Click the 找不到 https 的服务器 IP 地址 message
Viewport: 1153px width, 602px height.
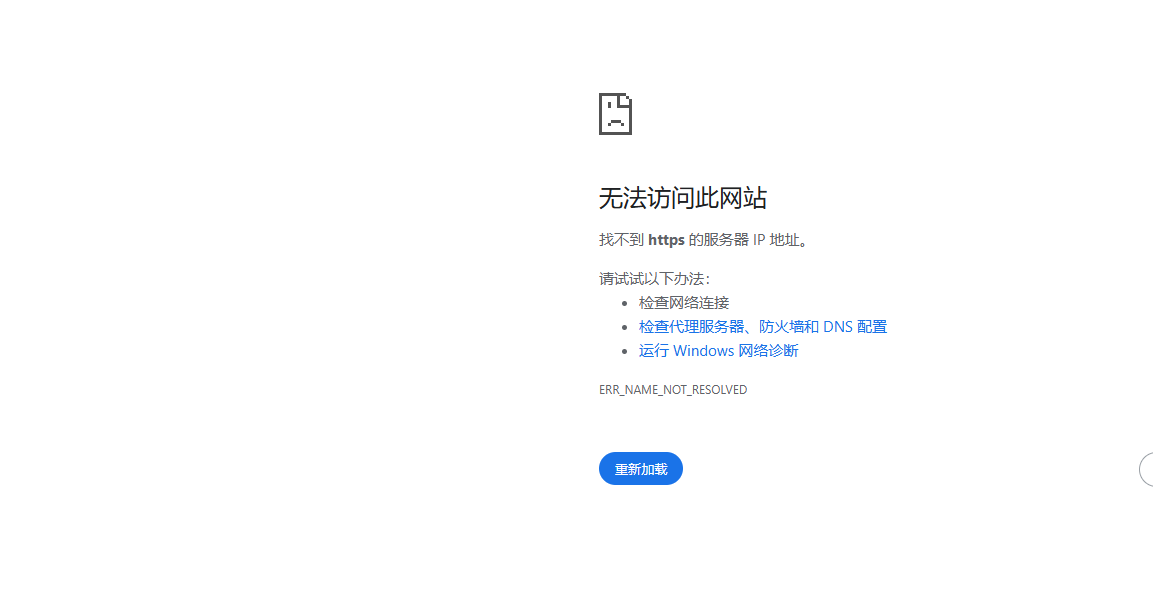pos(704,240)
